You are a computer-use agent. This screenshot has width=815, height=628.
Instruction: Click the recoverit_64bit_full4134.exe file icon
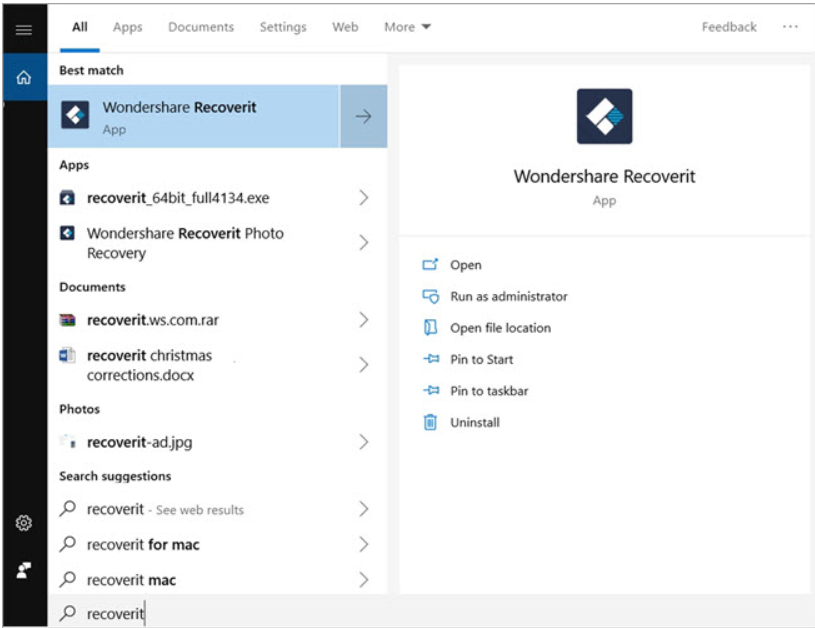click(67, 198)
